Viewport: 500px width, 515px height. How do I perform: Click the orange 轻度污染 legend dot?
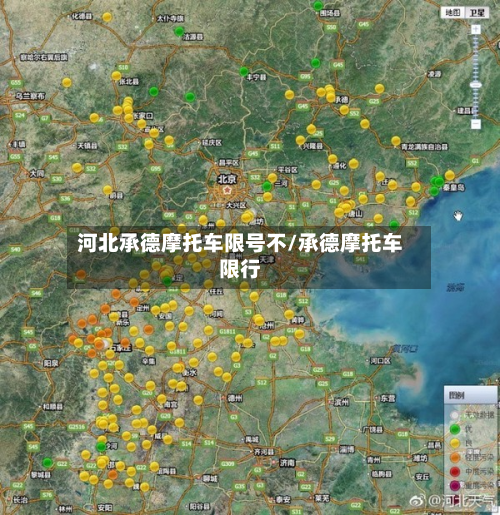[455, 458]
